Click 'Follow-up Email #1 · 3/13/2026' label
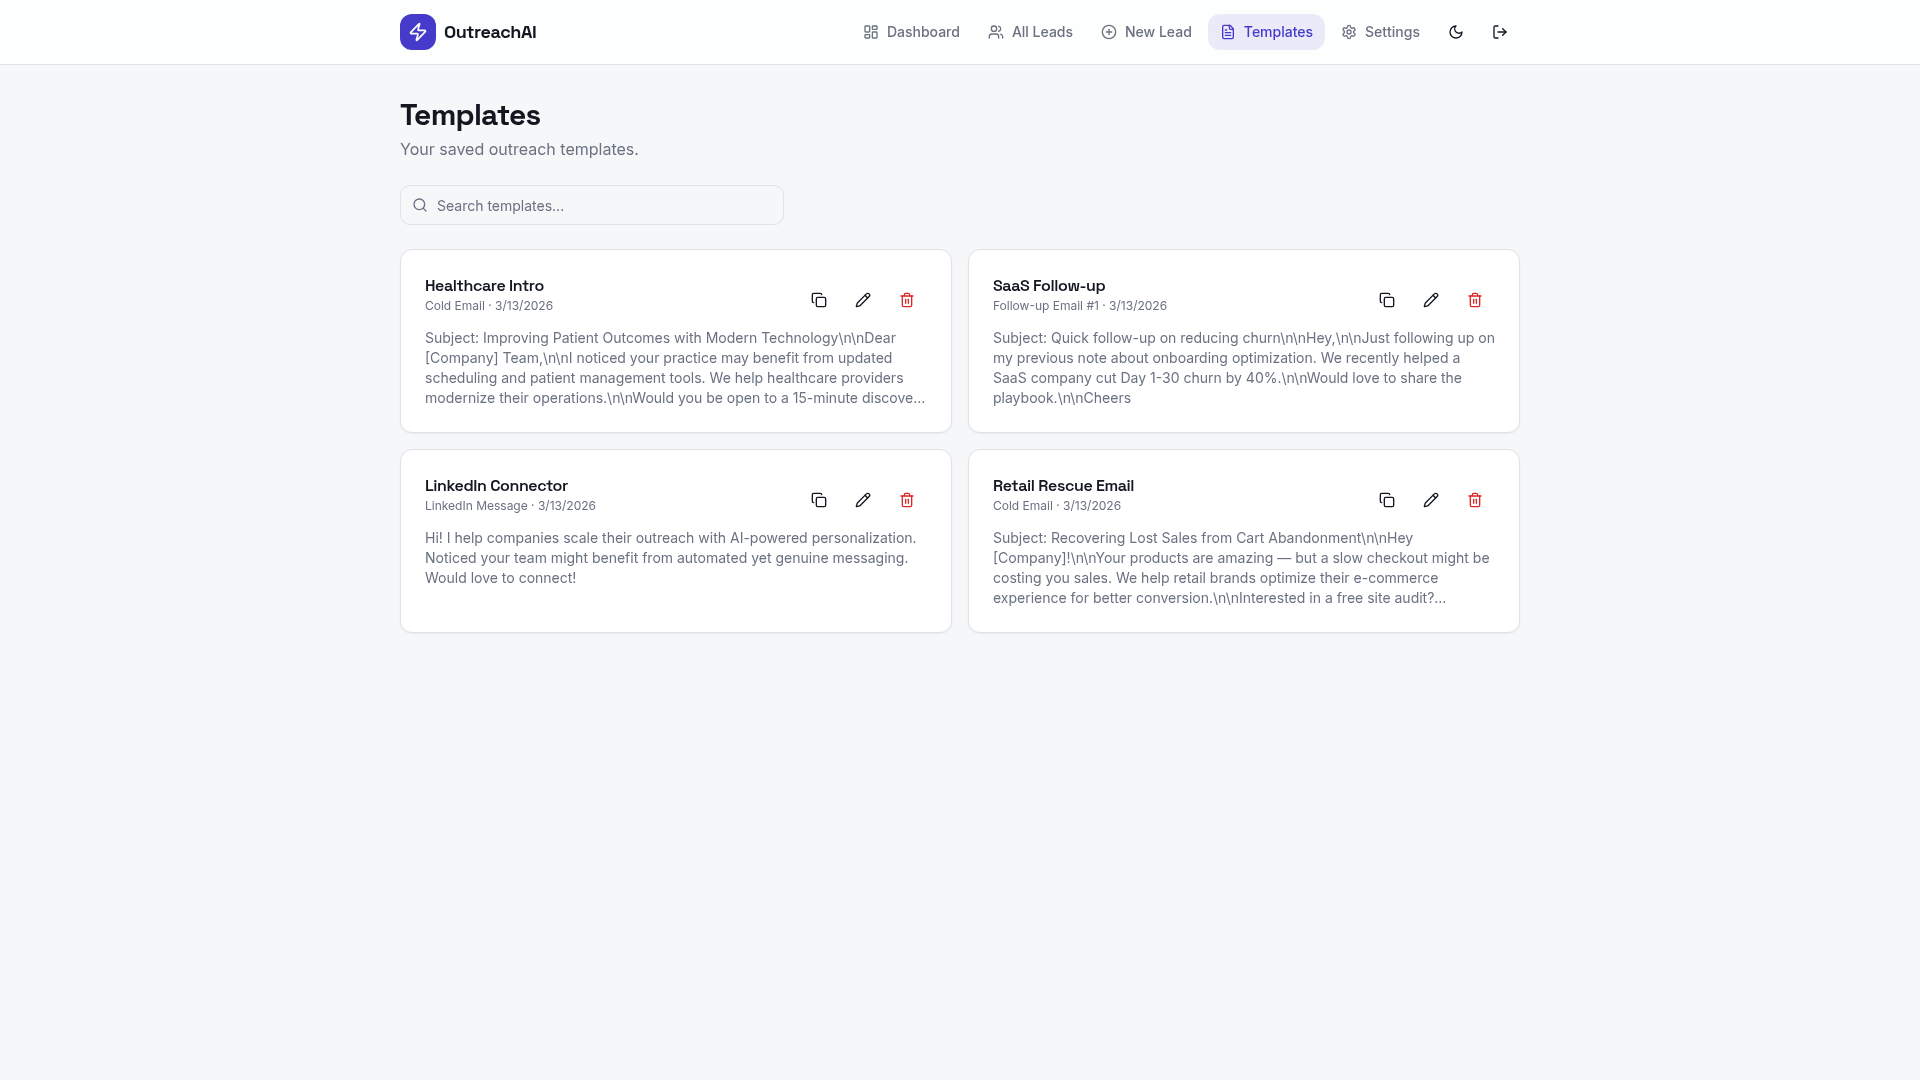1920x1080 pixels. tap(1080, 306)
